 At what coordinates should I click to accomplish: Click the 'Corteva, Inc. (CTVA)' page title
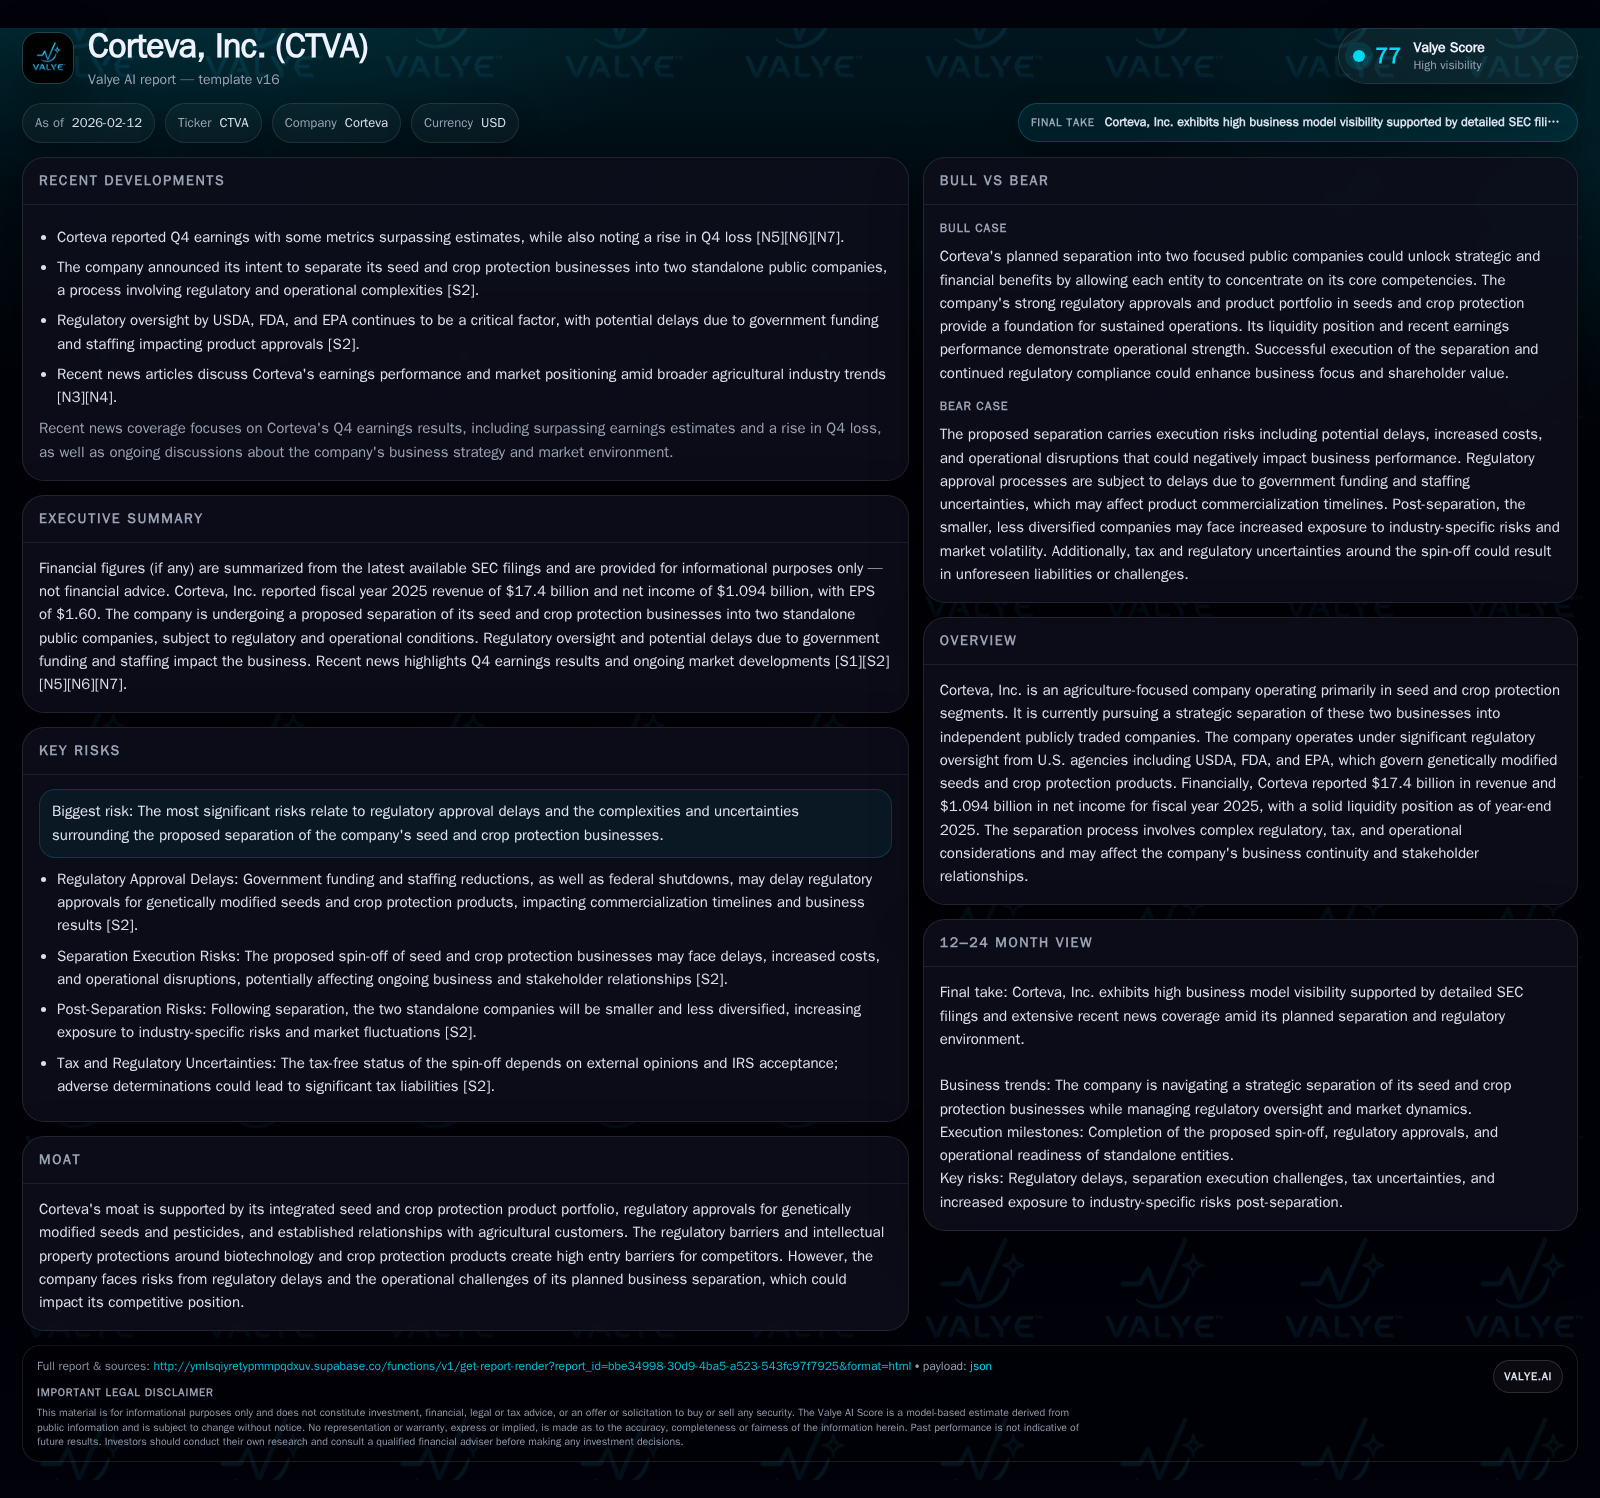coord(228,47)
